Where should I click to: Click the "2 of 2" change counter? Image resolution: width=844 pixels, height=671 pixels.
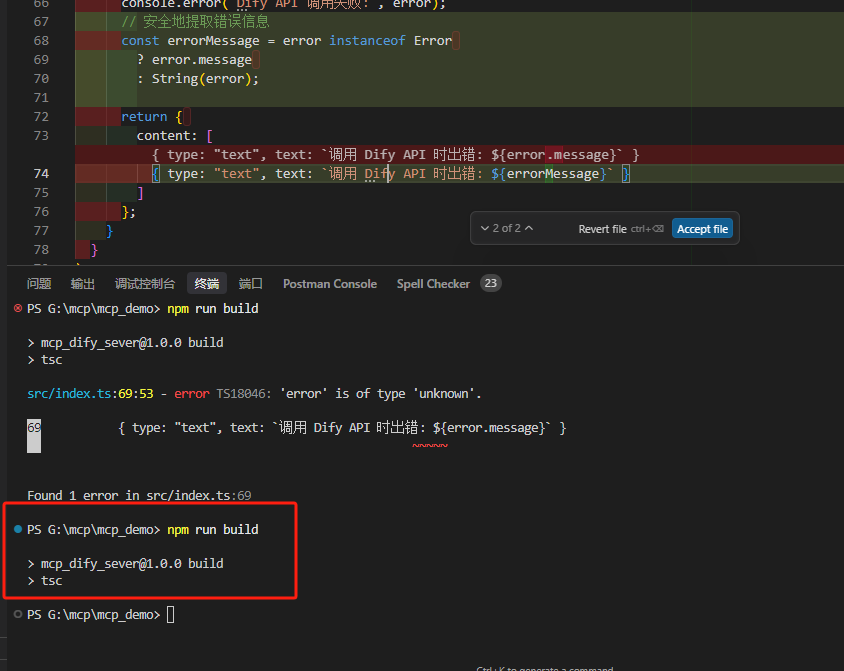[507, 228]
